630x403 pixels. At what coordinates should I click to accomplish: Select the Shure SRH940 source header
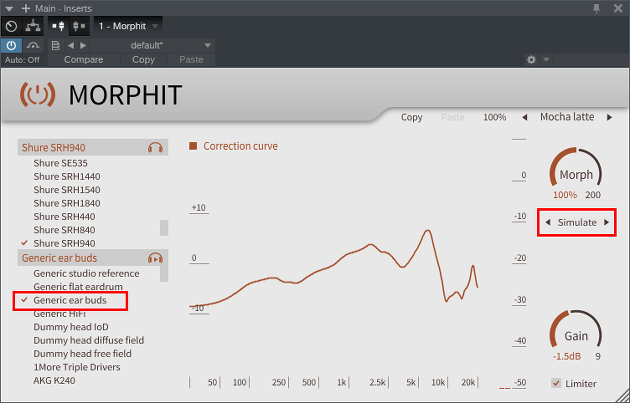[x=93, y=147]
